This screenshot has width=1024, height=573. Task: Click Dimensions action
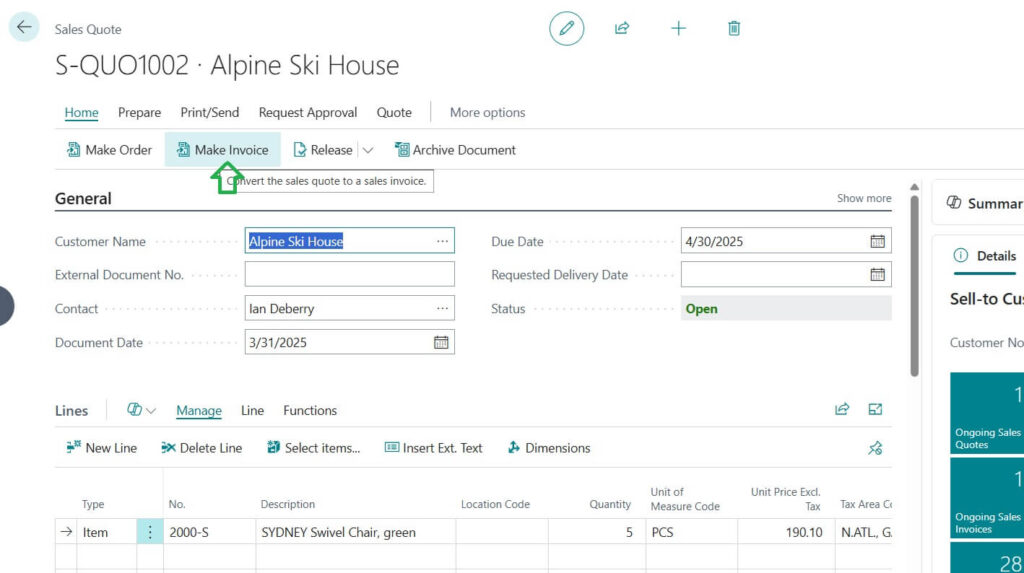(x=549, y=448)
